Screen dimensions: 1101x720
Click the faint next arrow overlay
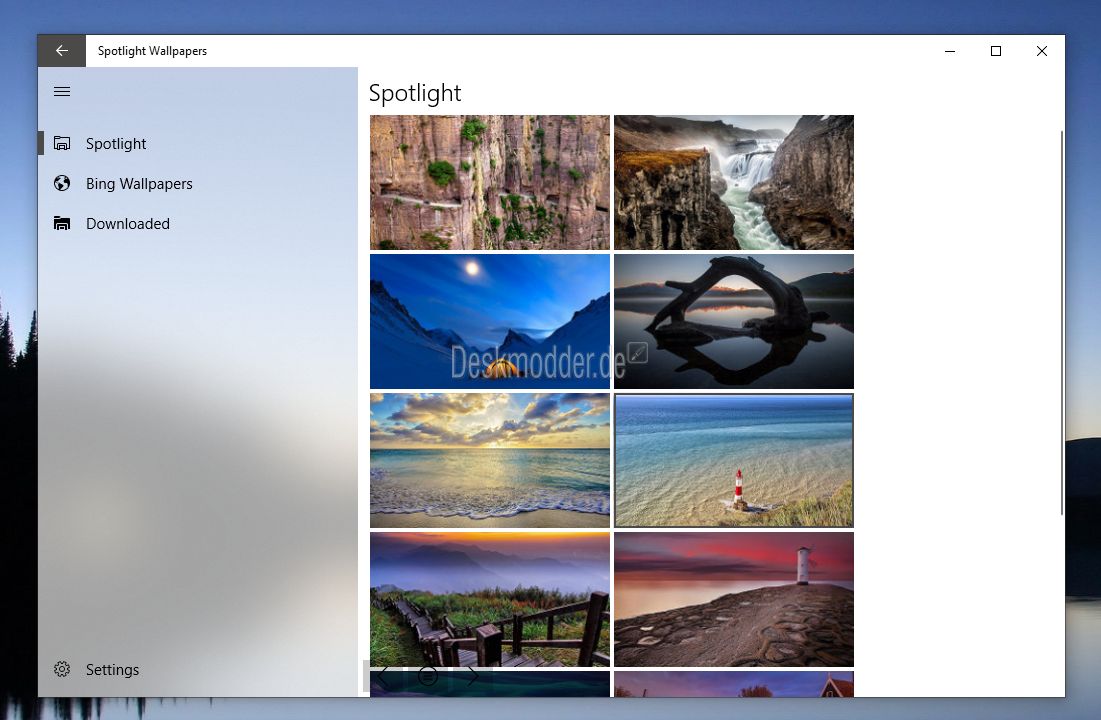pos(473,676)
